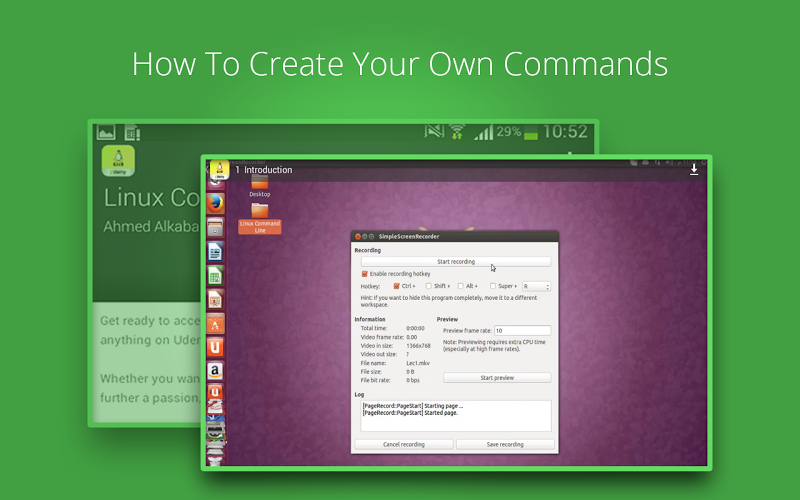This screenshot has height=500, width=800.
Task: Tap the muted vibrate status icon
Action: (434, 132)
